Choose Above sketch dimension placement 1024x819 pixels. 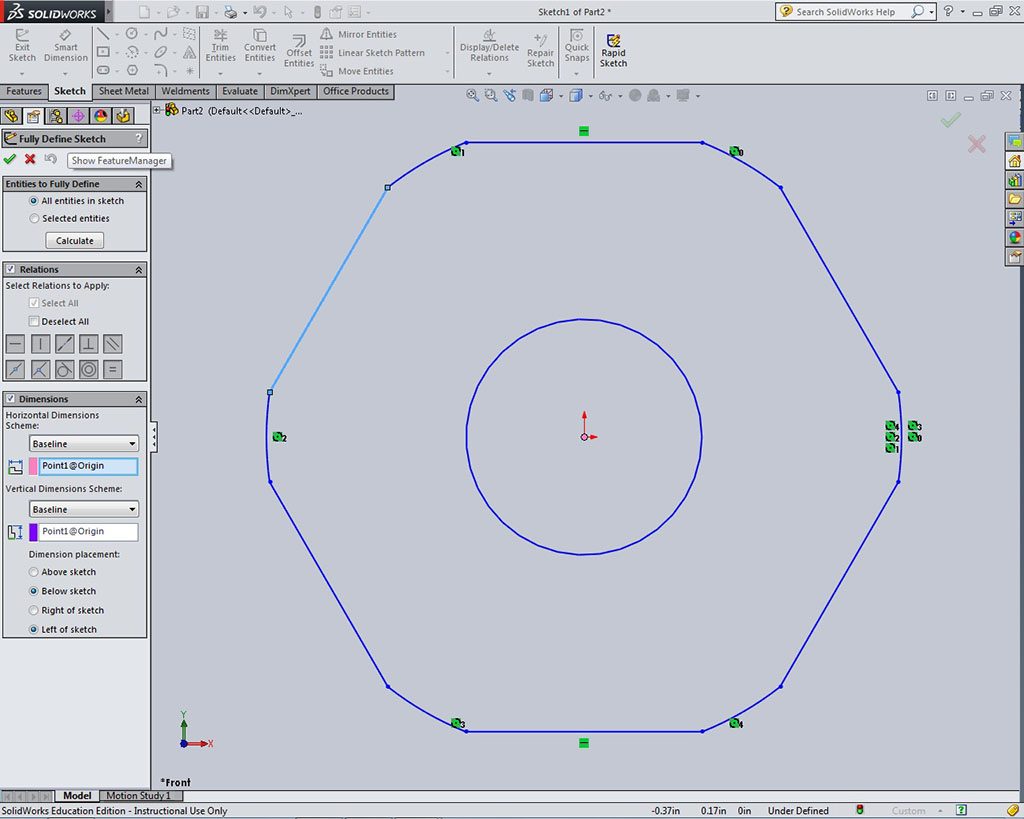35,572
